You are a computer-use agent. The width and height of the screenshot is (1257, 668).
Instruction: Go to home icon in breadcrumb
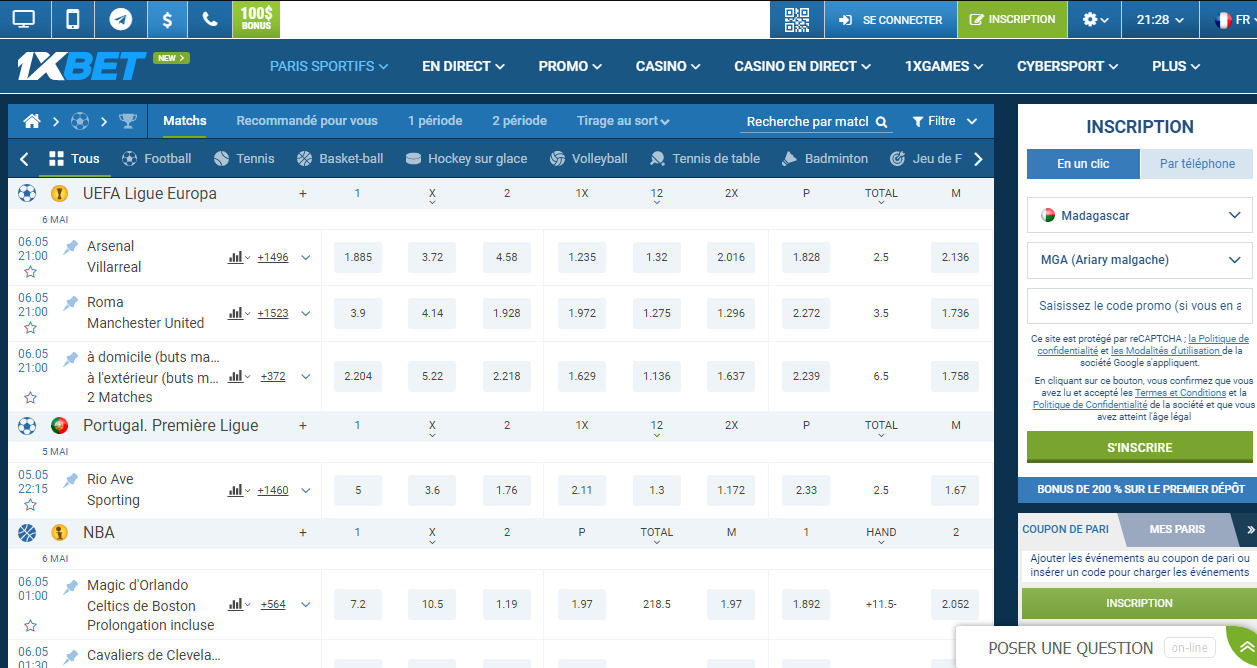pyautogui.click(x=32, y=121)
